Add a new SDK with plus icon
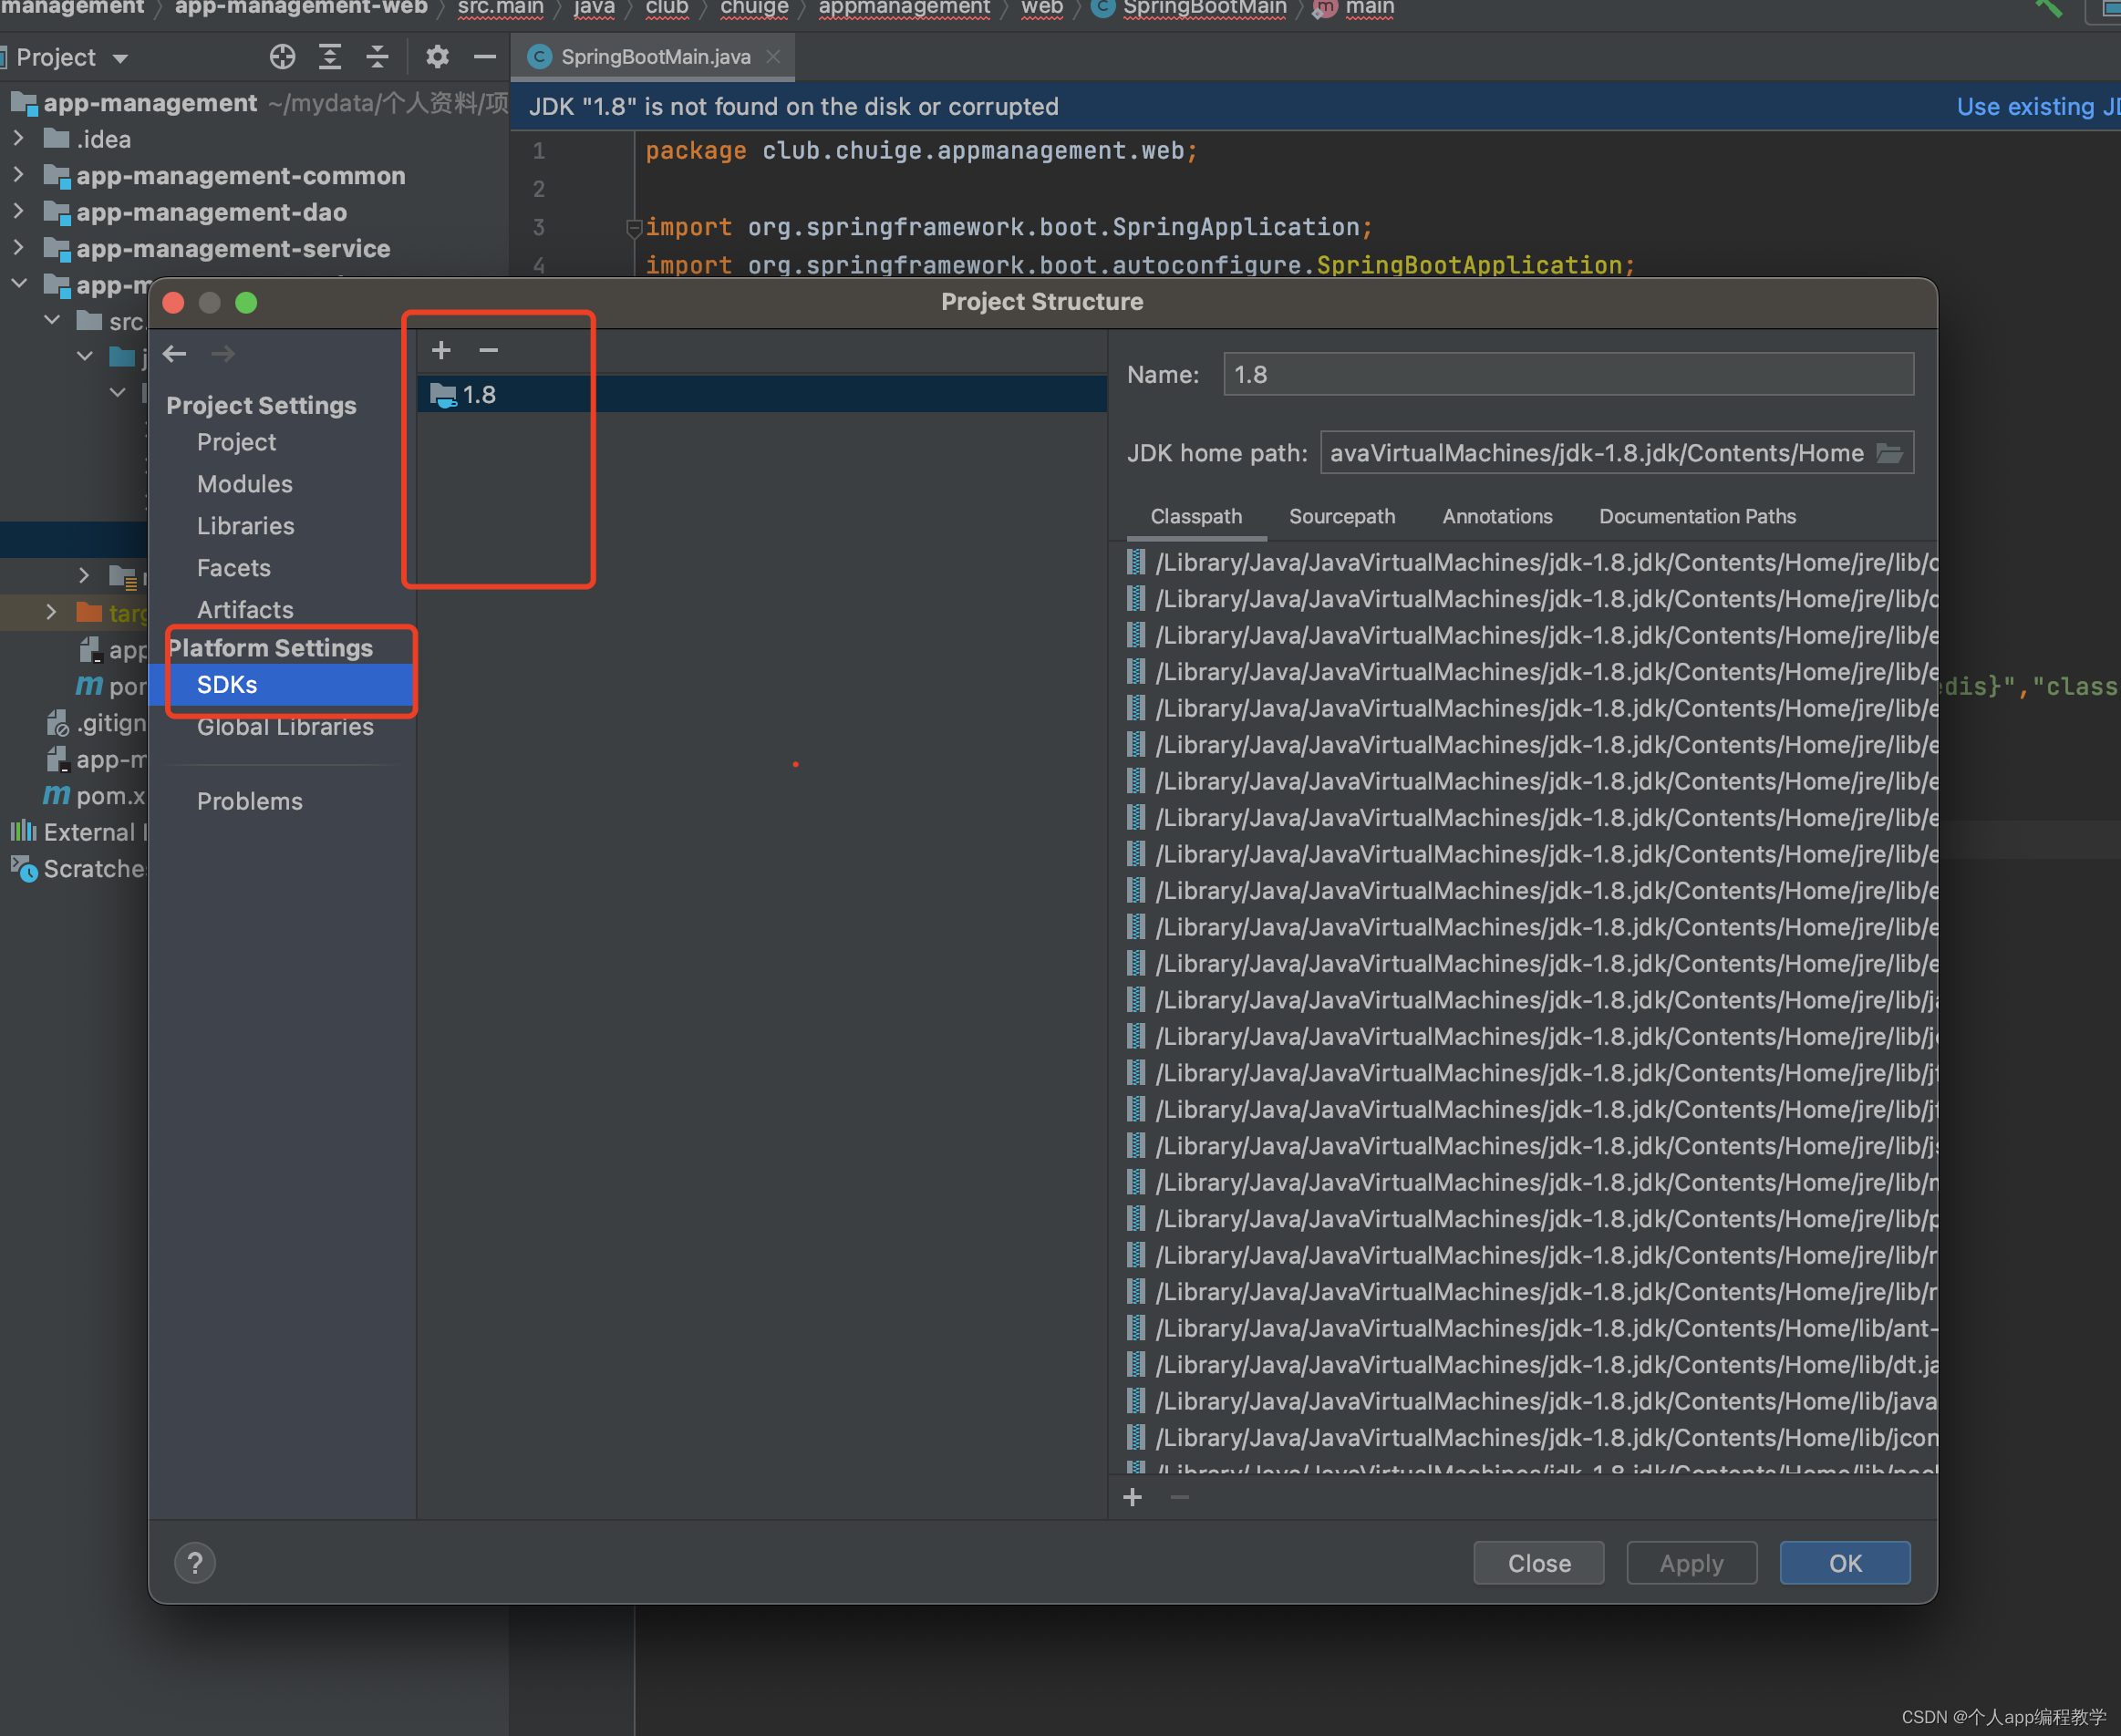This screenshot has width=2121, height=1736. [x=441, y=350]
